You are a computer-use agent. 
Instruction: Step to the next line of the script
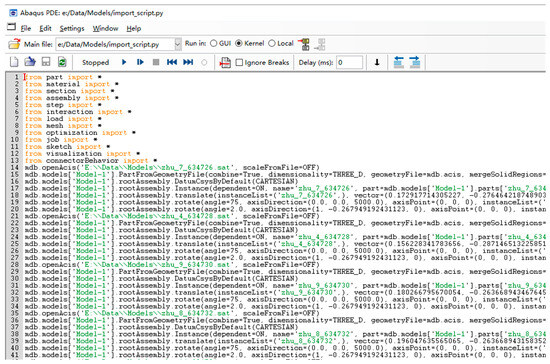(x=140, y=62)
